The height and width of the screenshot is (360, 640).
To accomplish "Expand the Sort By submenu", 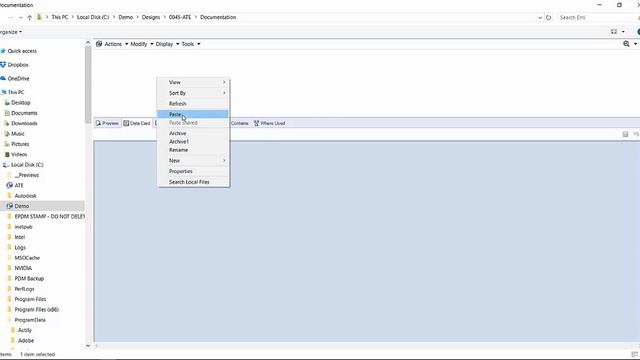I will coord(193,93).
